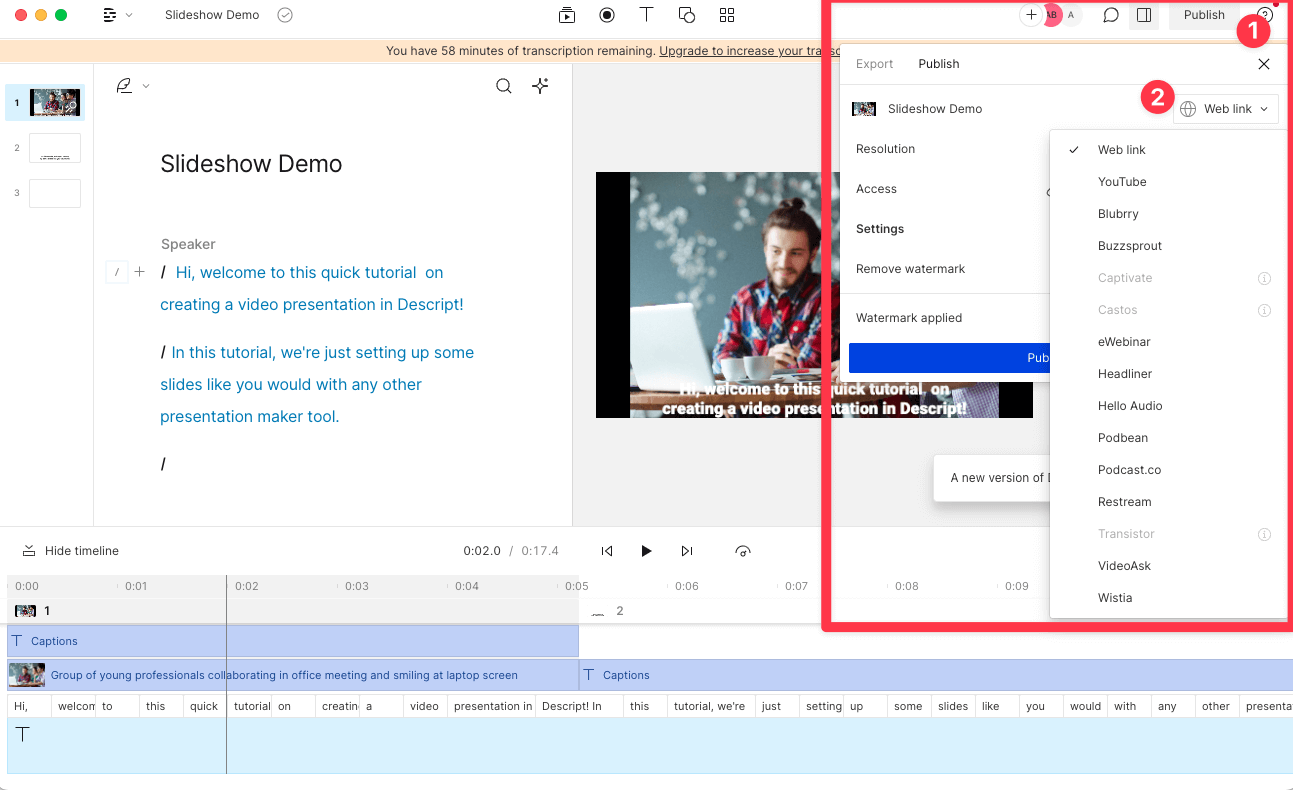Close the Publish panel
Screen dimensions: 1293x790
pyautogui.click(x=1264, y=64)
